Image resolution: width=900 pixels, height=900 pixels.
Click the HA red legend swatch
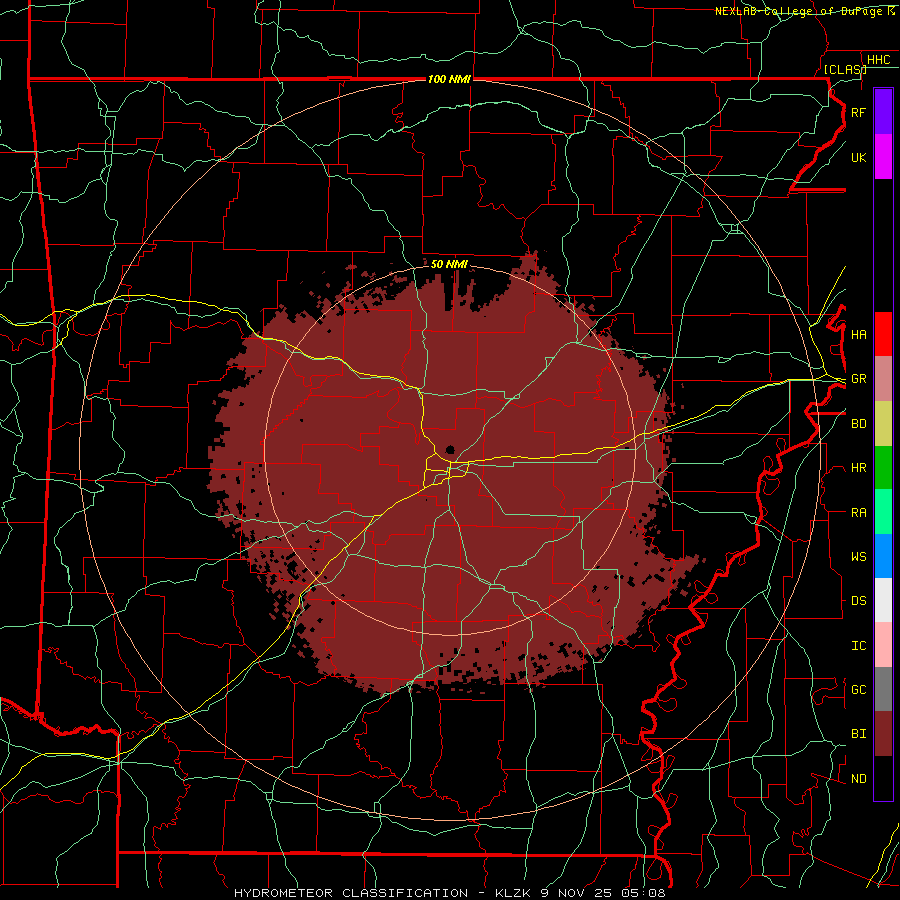[x=883, y=334]
